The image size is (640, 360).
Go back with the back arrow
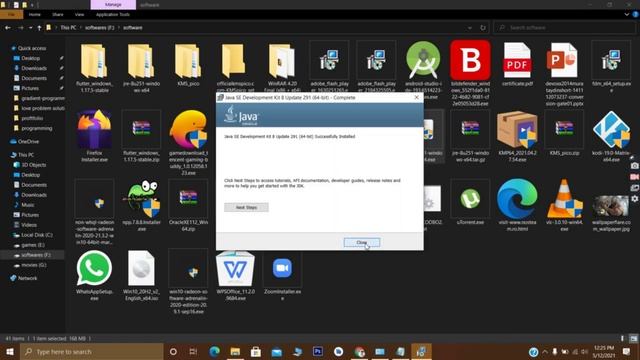click(x=8, y=28)
